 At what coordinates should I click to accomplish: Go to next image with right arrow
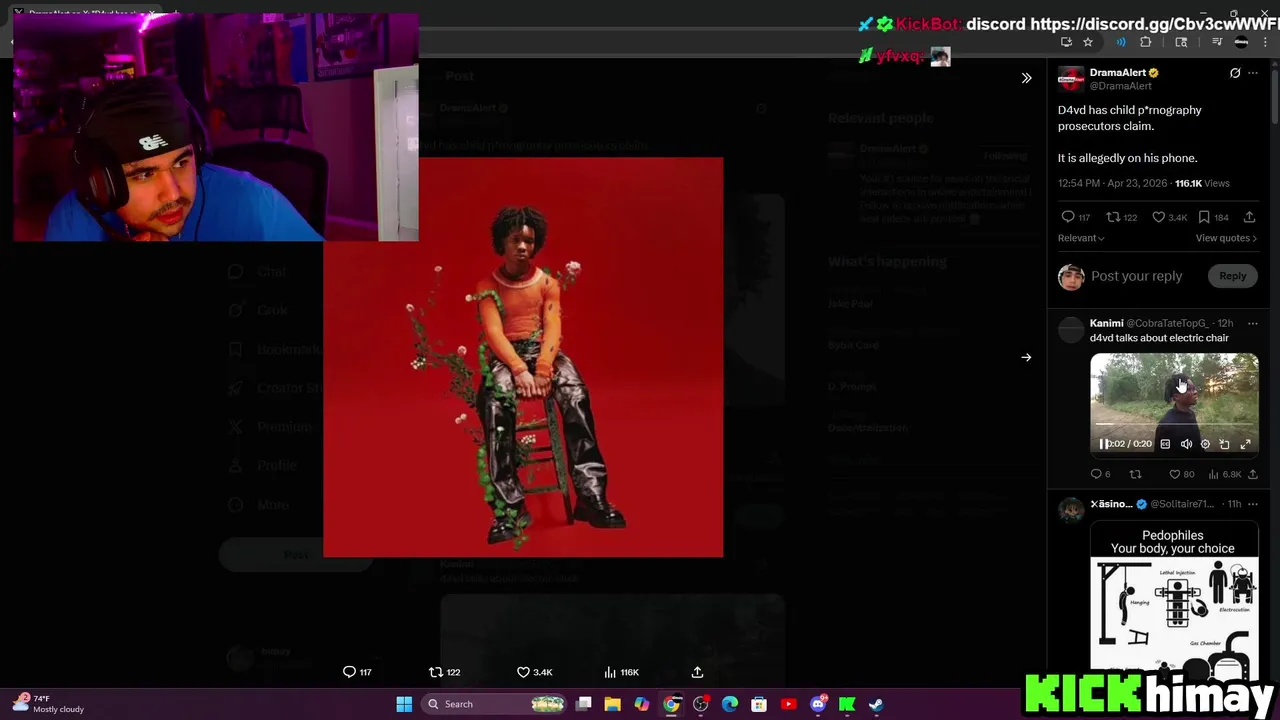coord(1026,357)
